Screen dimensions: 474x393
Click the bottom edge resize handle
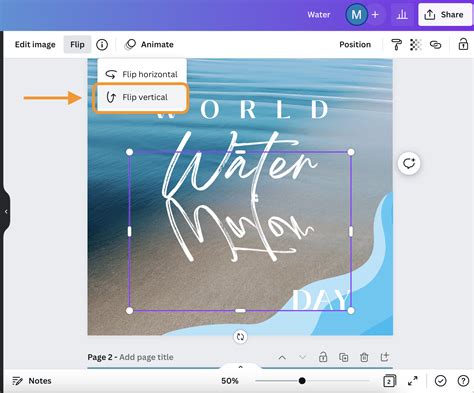click(240, 311)
